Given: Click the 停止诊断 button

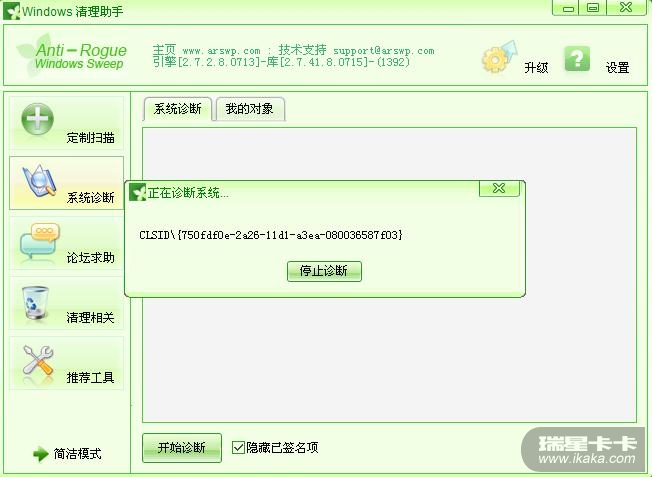Looking at the screenshot, I should (x=324, y=271).
